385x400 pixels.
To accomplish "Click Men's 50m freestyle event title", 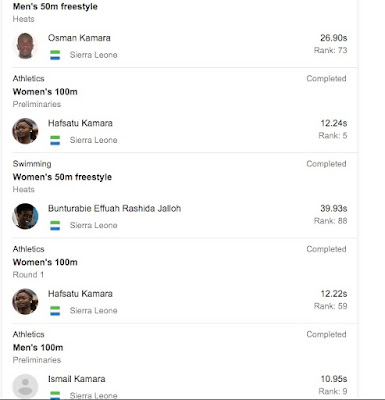I will [55, 7].
